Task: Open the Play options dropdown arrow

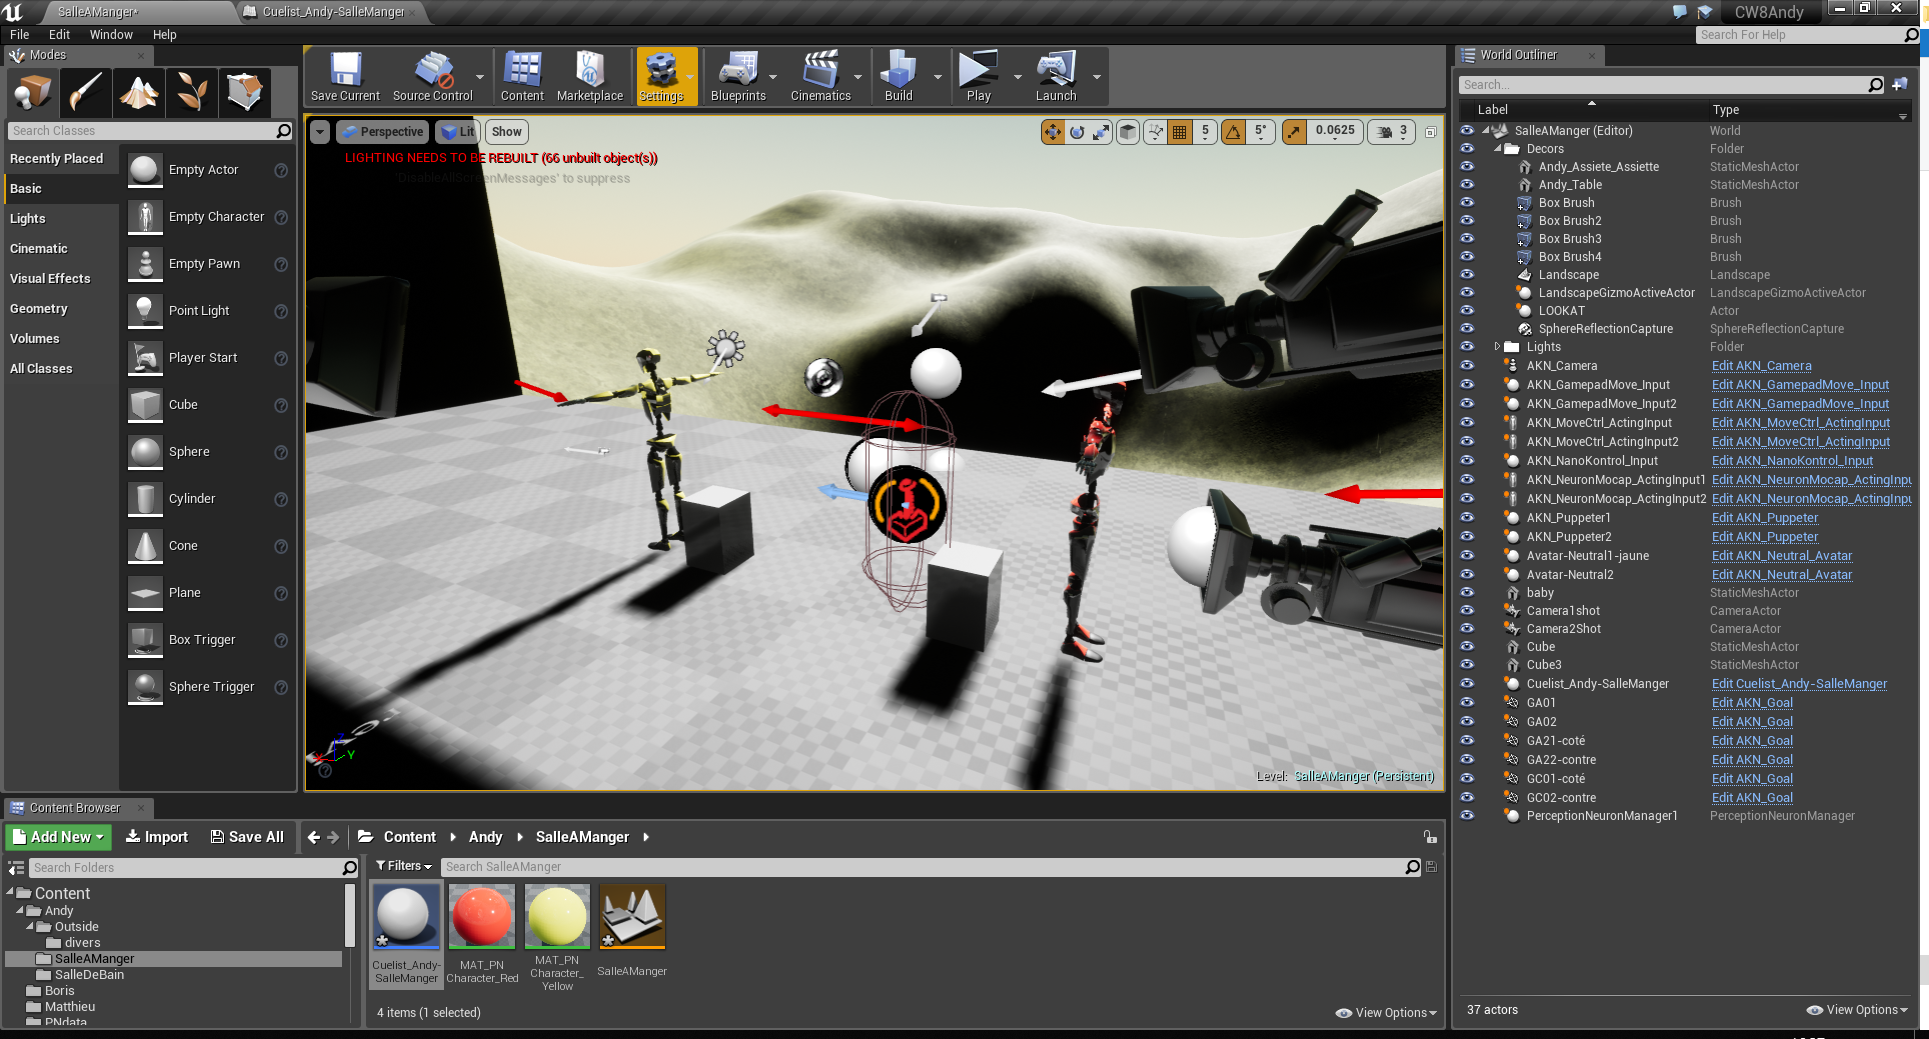Action: pyautogui.click(x=1018, y=77)
